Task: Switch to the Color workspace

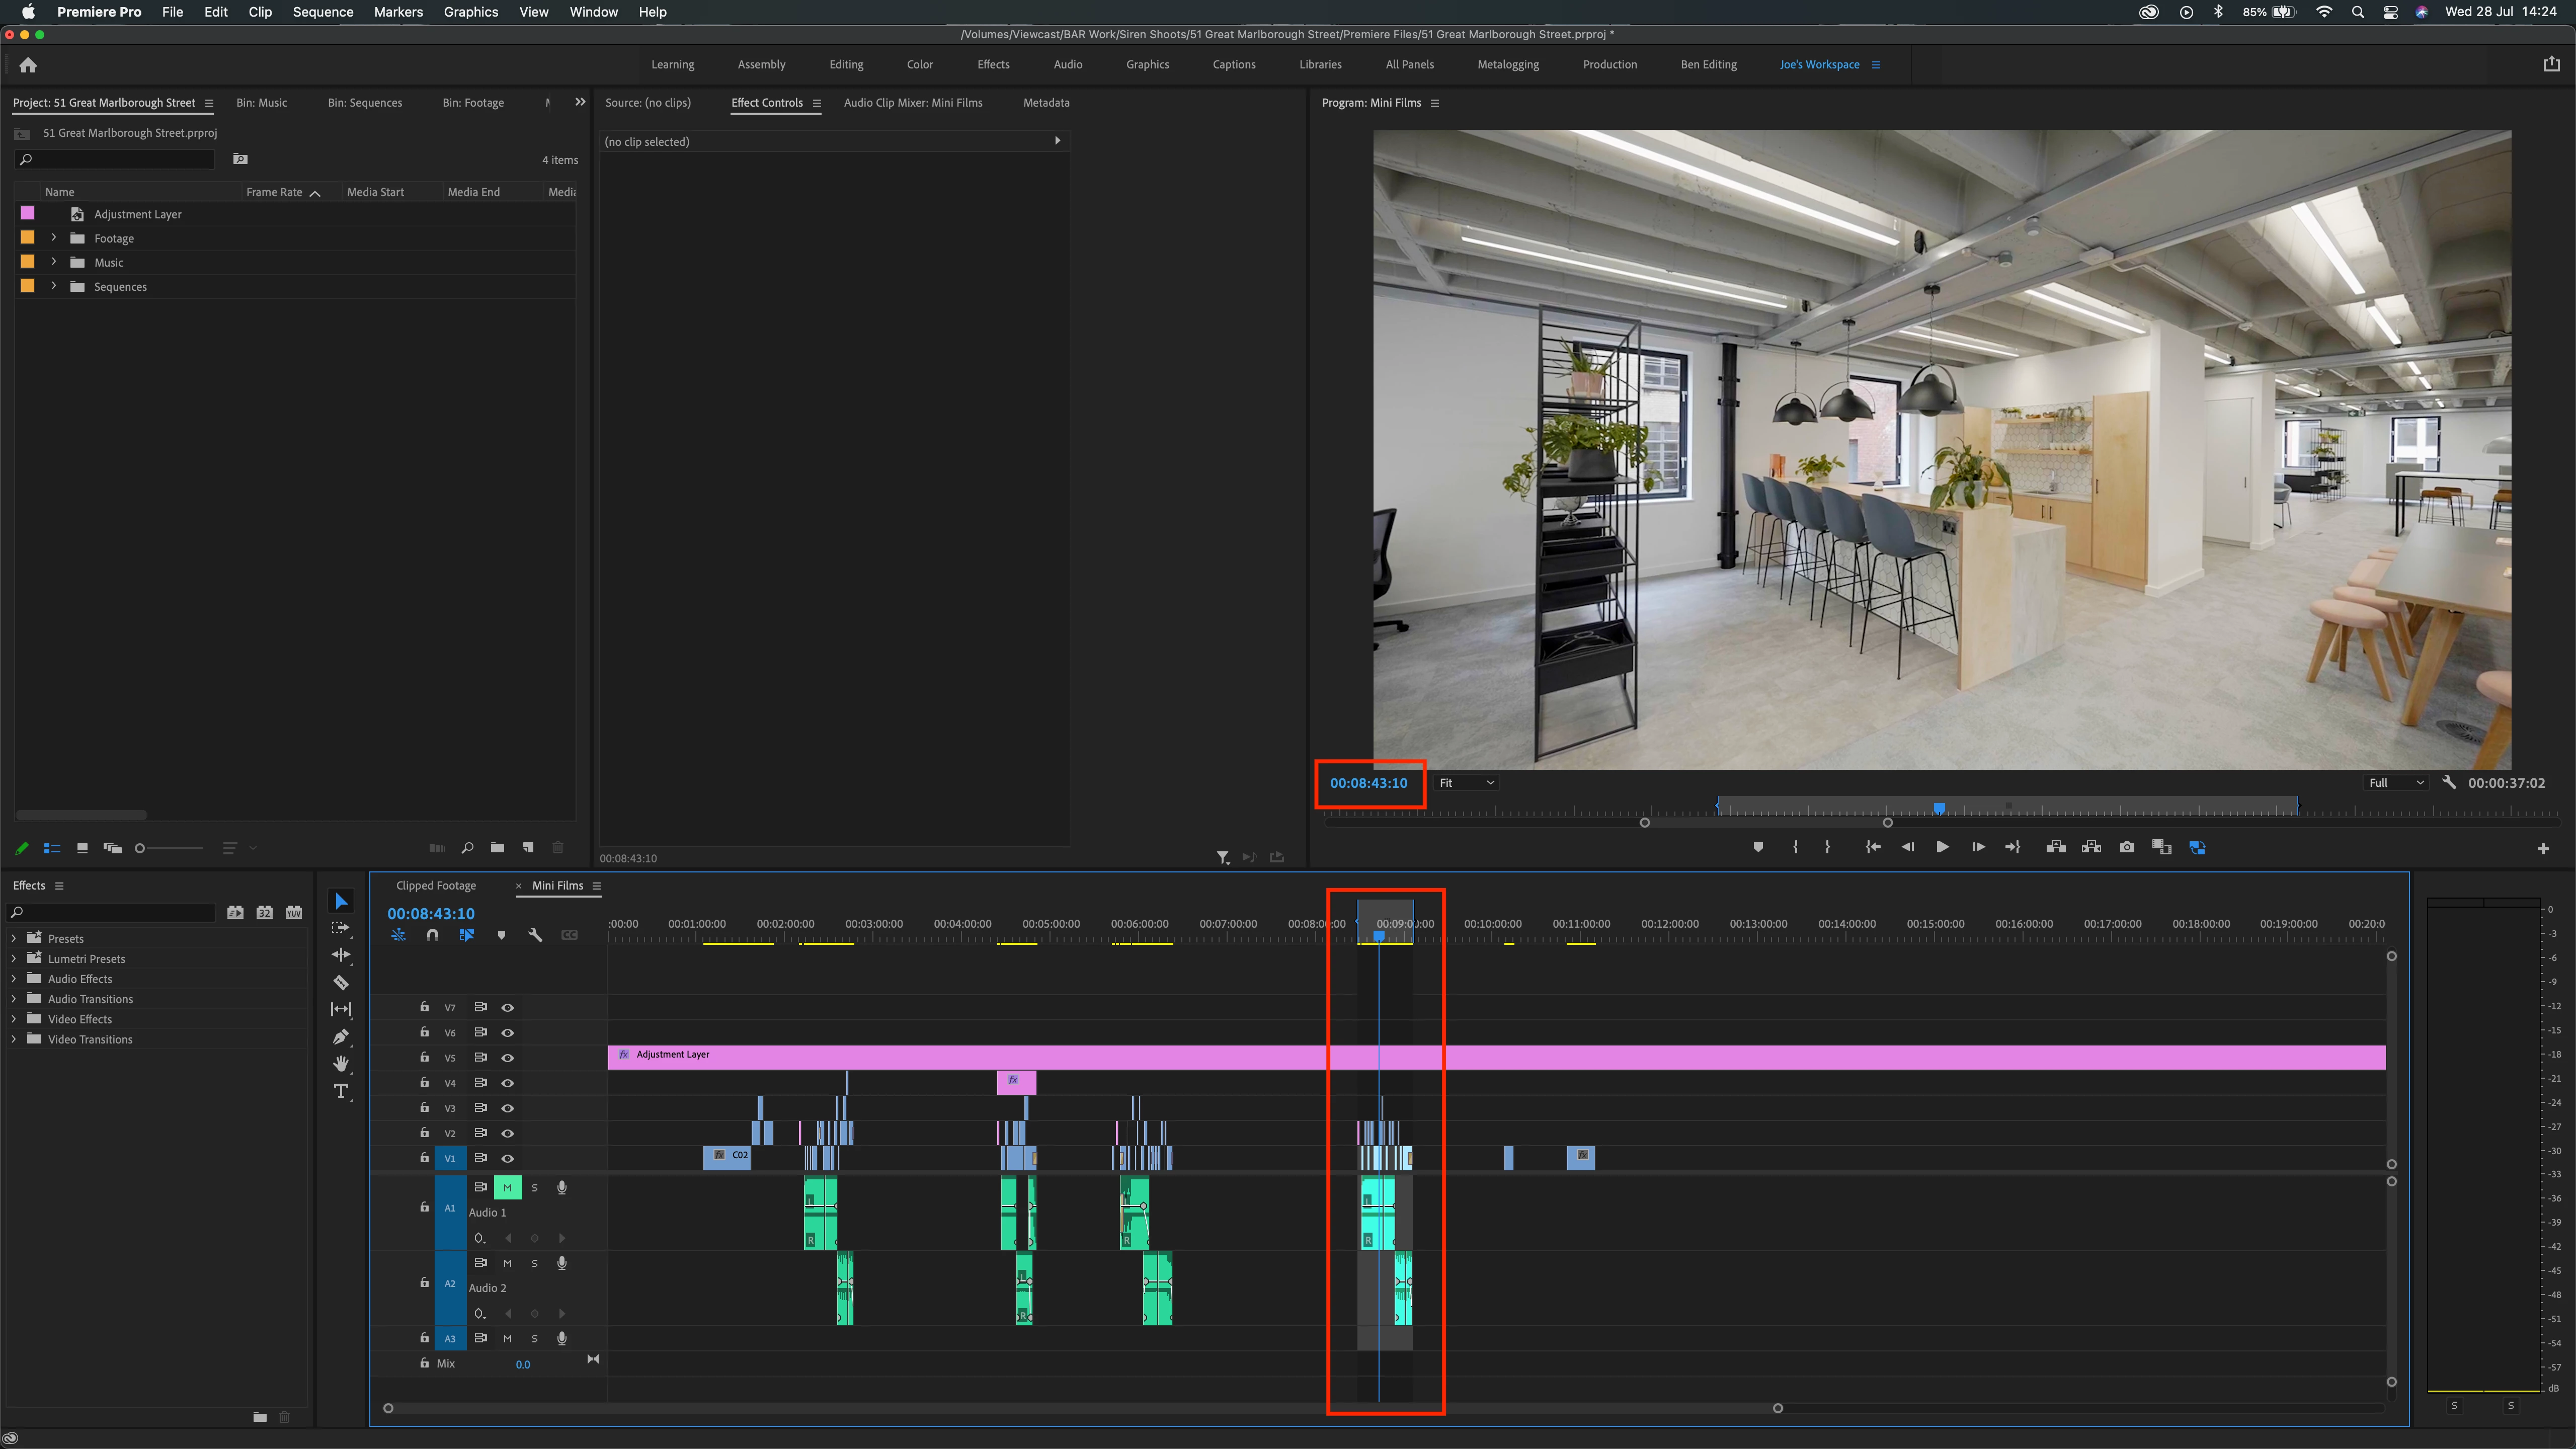Action: [919, 64]
